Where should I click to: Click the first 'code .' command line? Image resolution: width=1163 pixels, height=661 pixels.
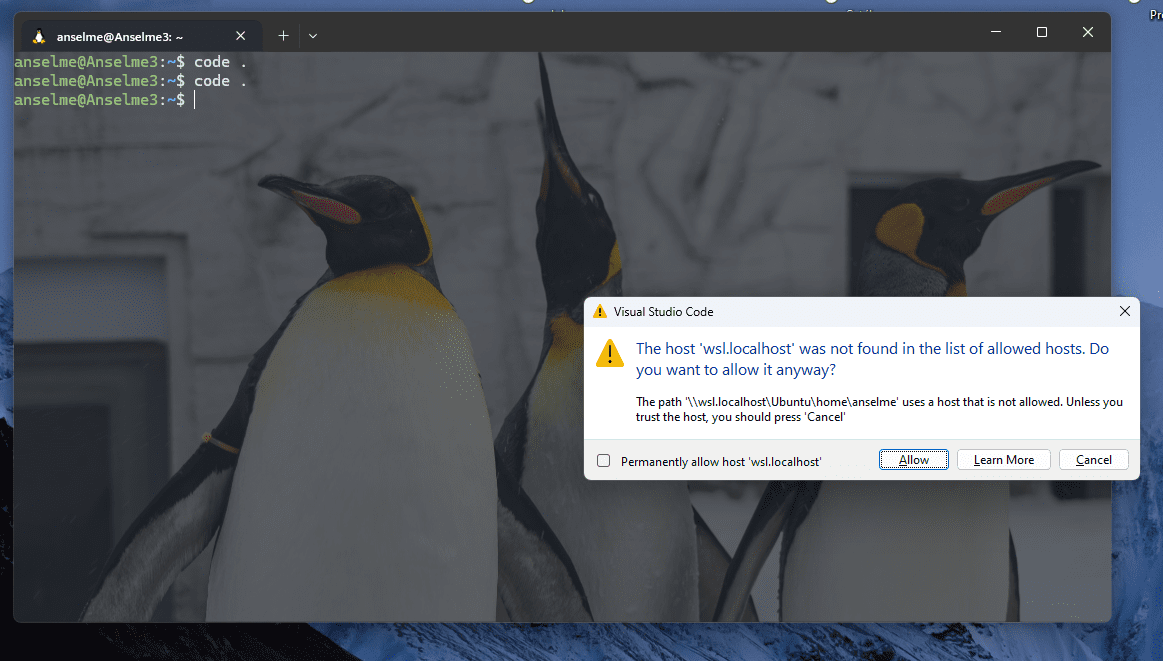pos(131,62)
